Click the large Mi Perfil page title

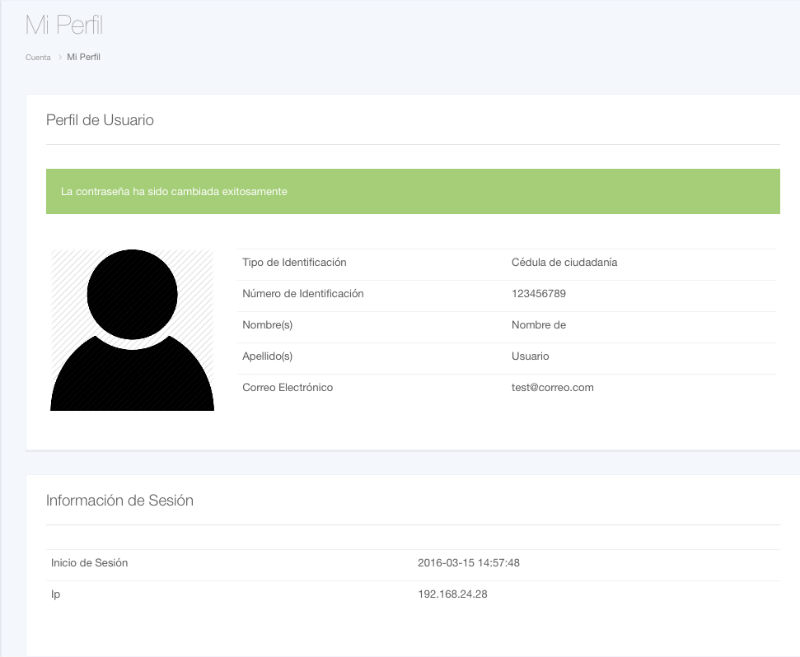pyautogui.click(x=64, y=26)
